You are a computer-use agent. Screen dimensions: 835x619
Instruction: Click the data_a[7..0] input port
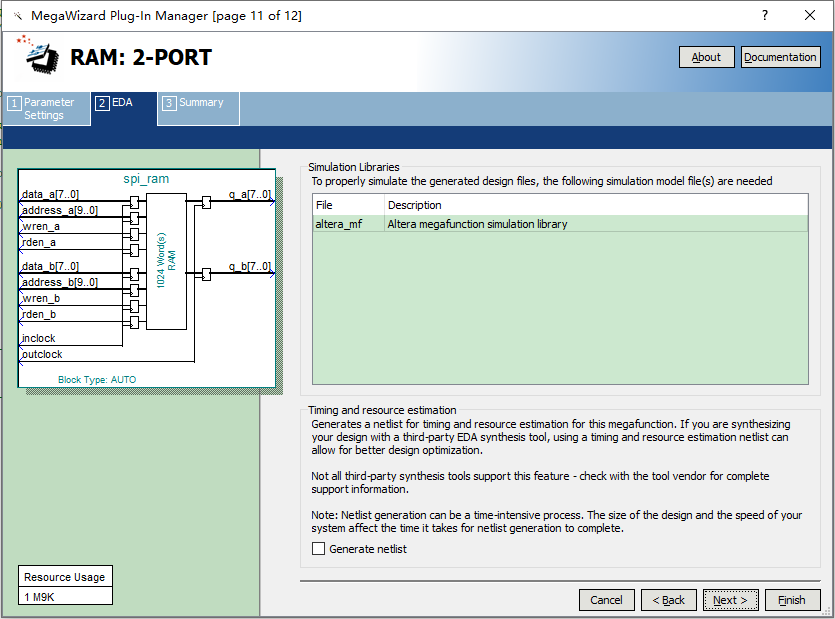click(x=50, y=194)
